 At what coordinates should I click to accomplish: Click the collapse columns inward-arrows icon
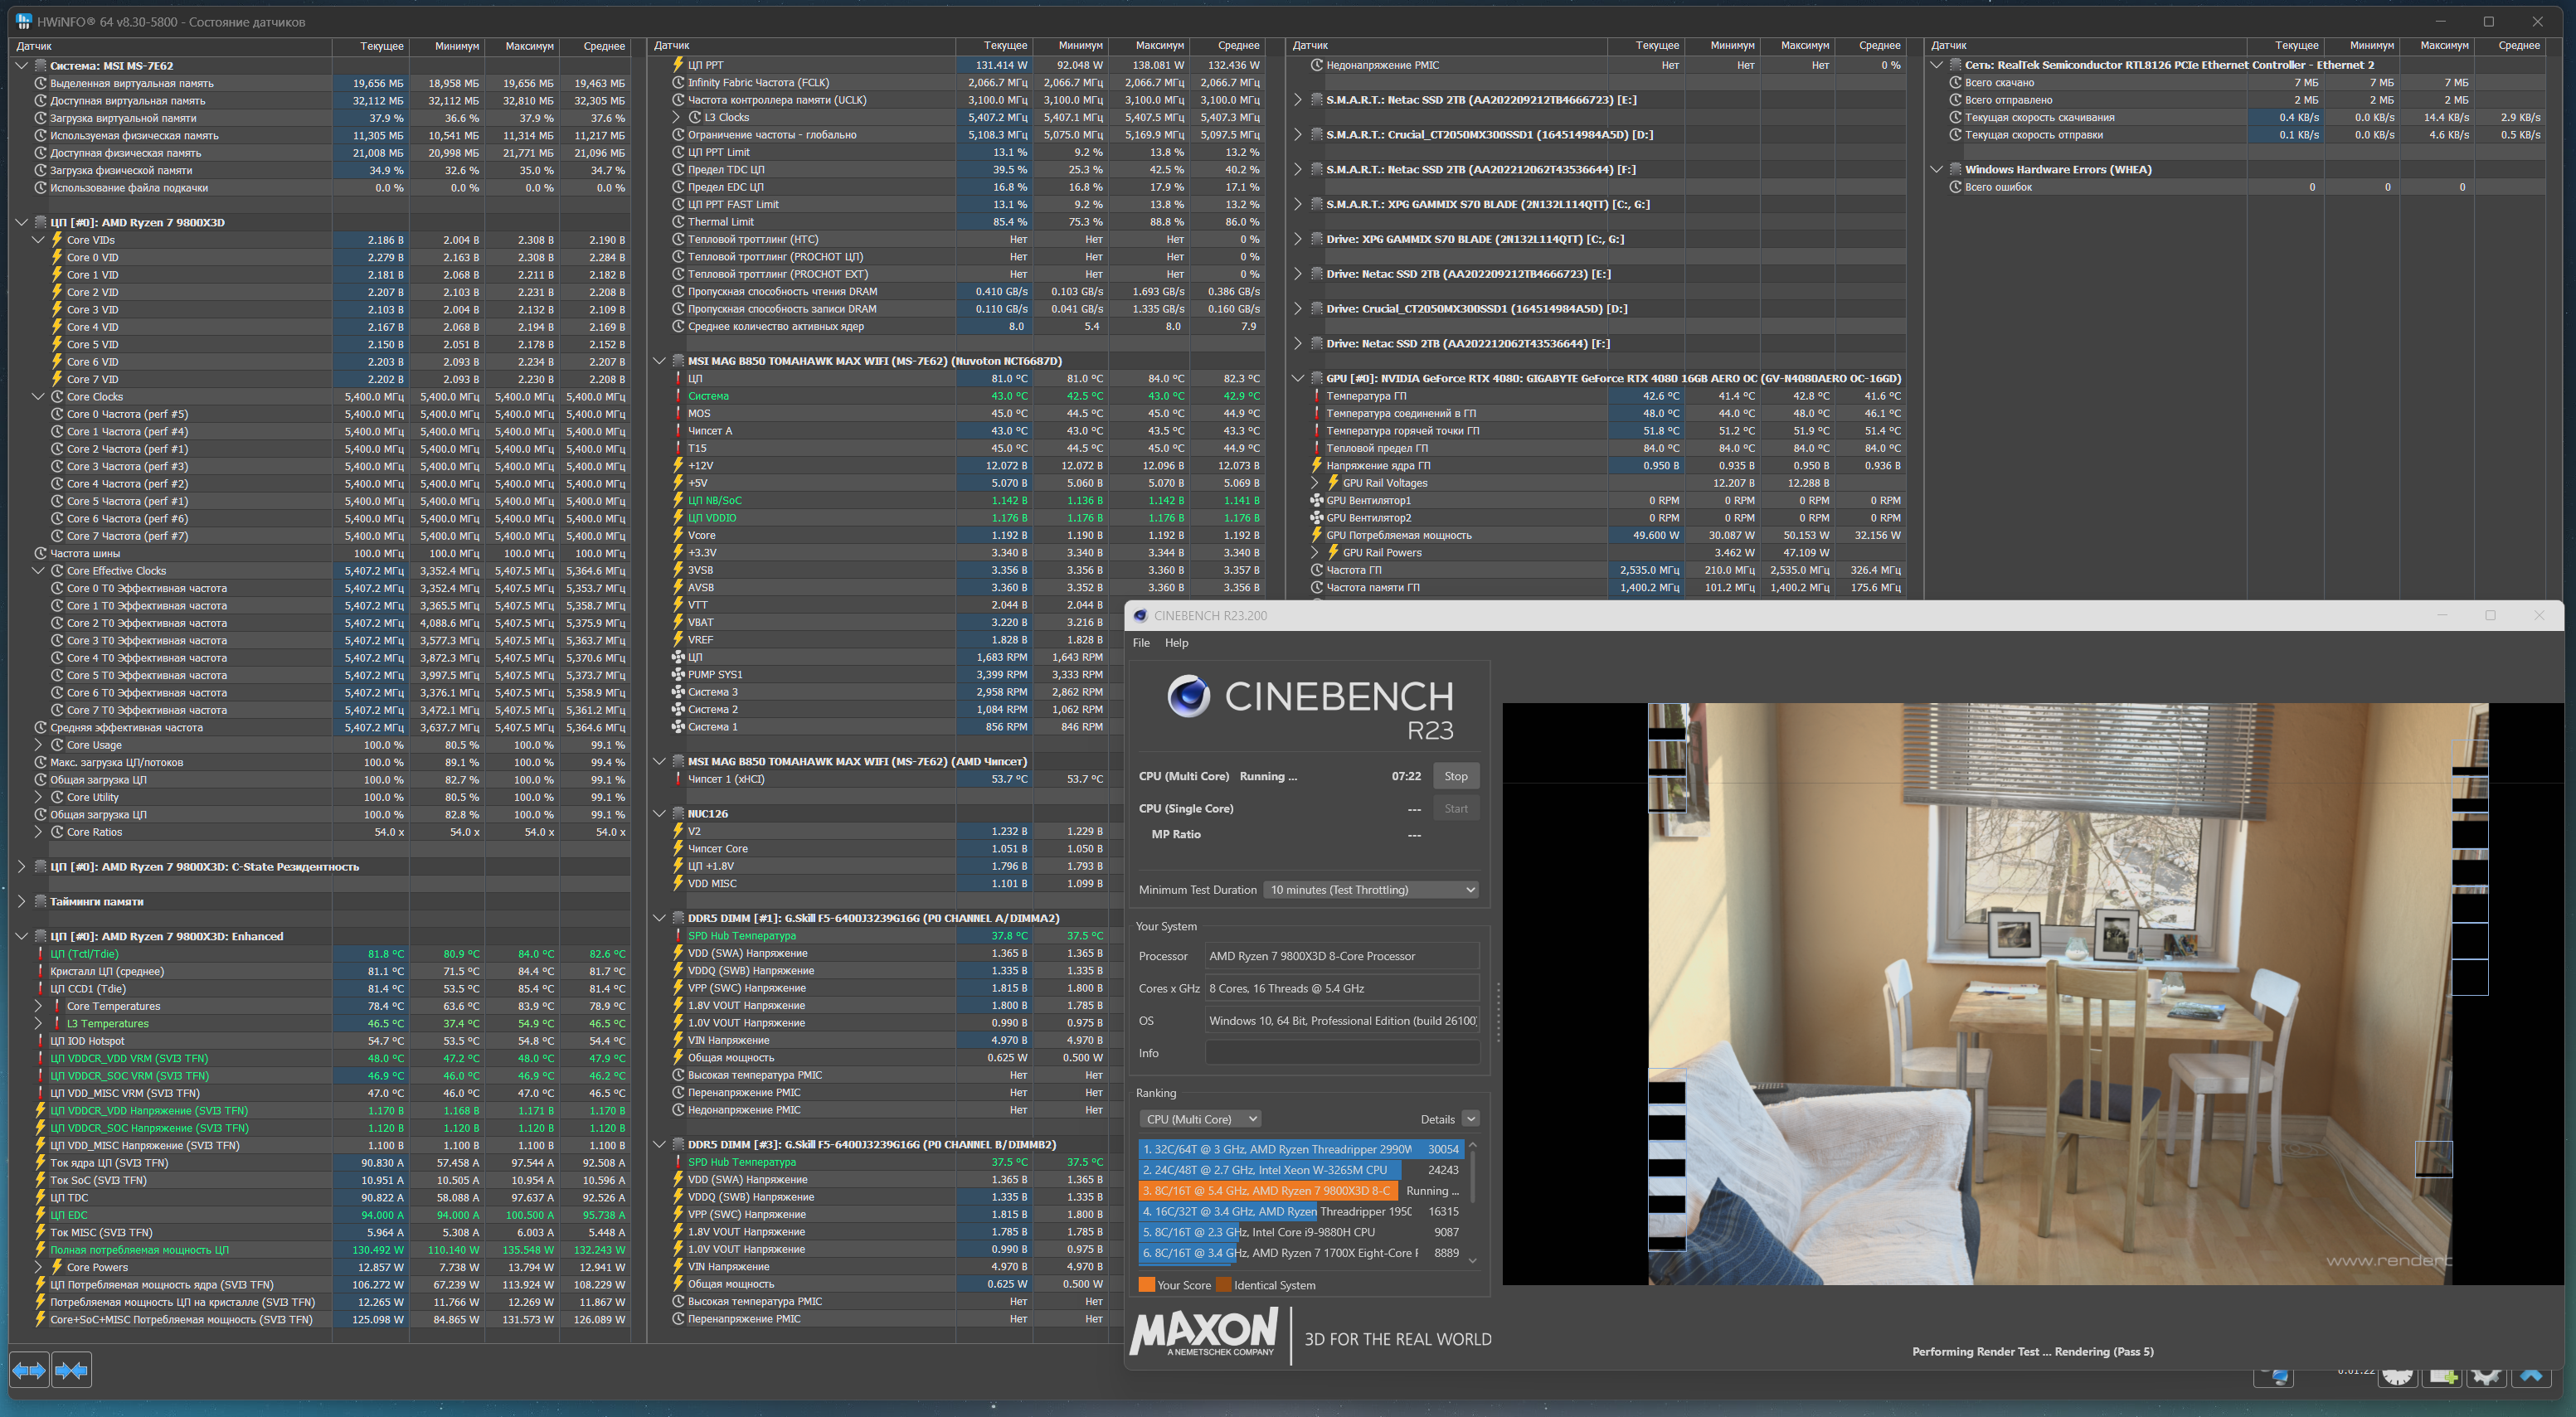tap(71, 1369)
